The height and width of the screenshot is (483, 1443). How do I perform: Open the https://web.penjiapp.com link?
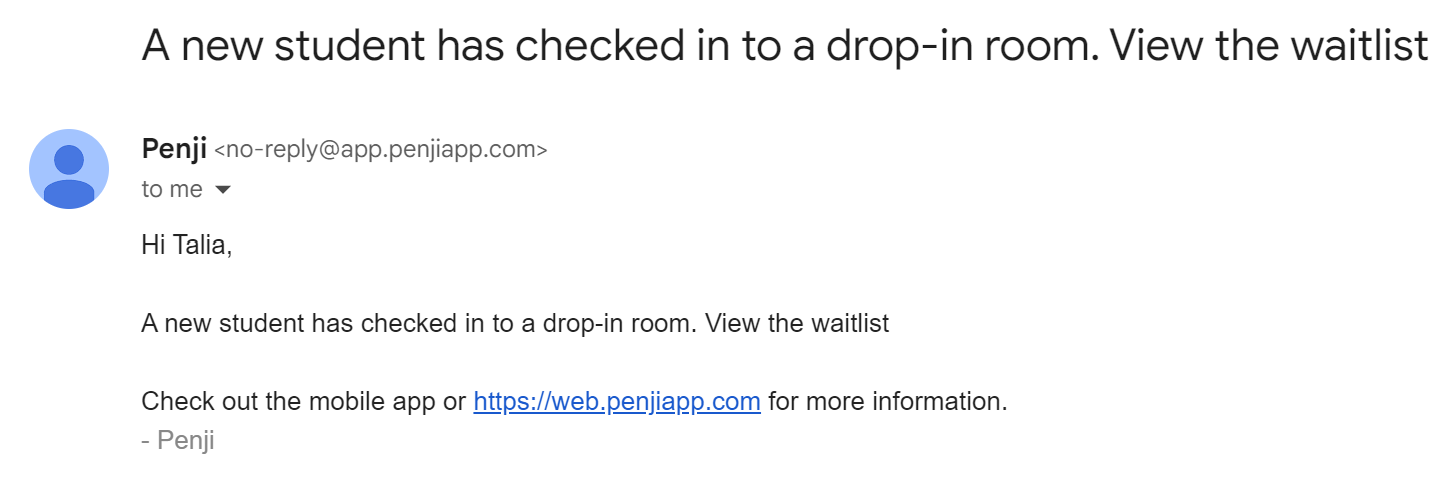click(x=617, y=402)
